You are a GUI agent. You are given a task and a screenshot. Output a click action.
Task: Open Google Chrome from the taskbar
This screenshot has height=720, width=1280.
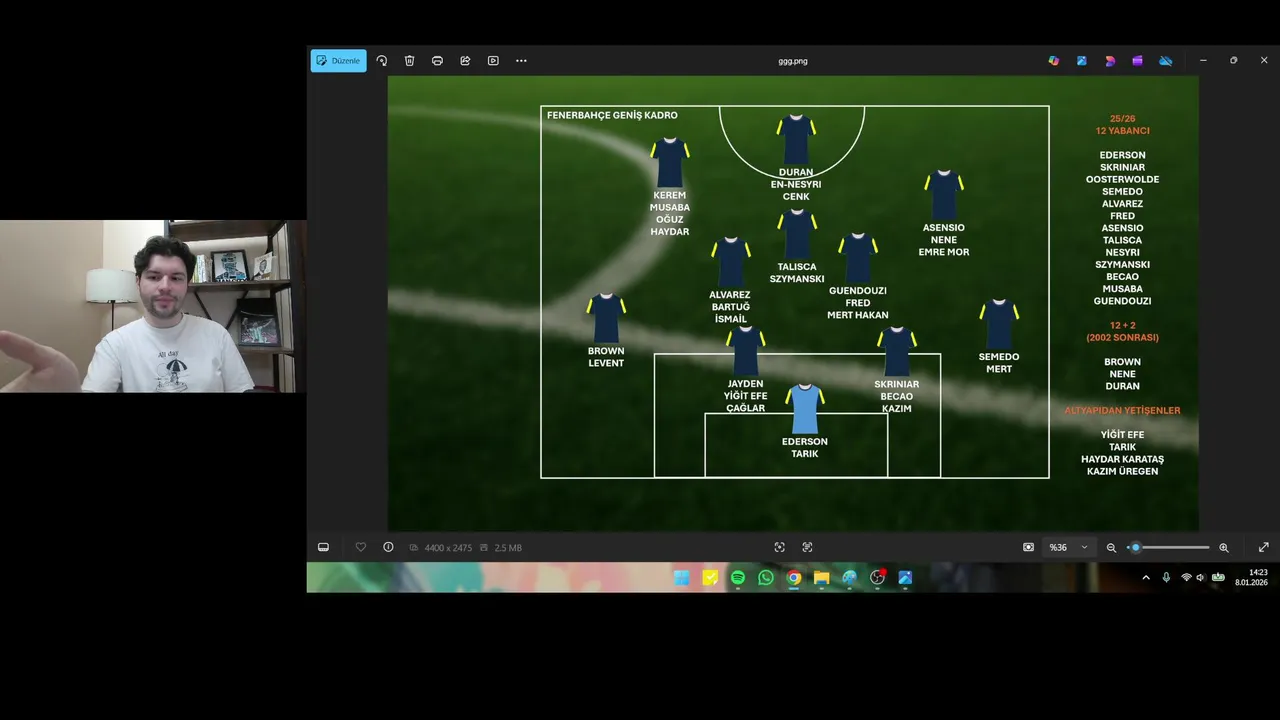pyautogui.click(x=794, y=577)
